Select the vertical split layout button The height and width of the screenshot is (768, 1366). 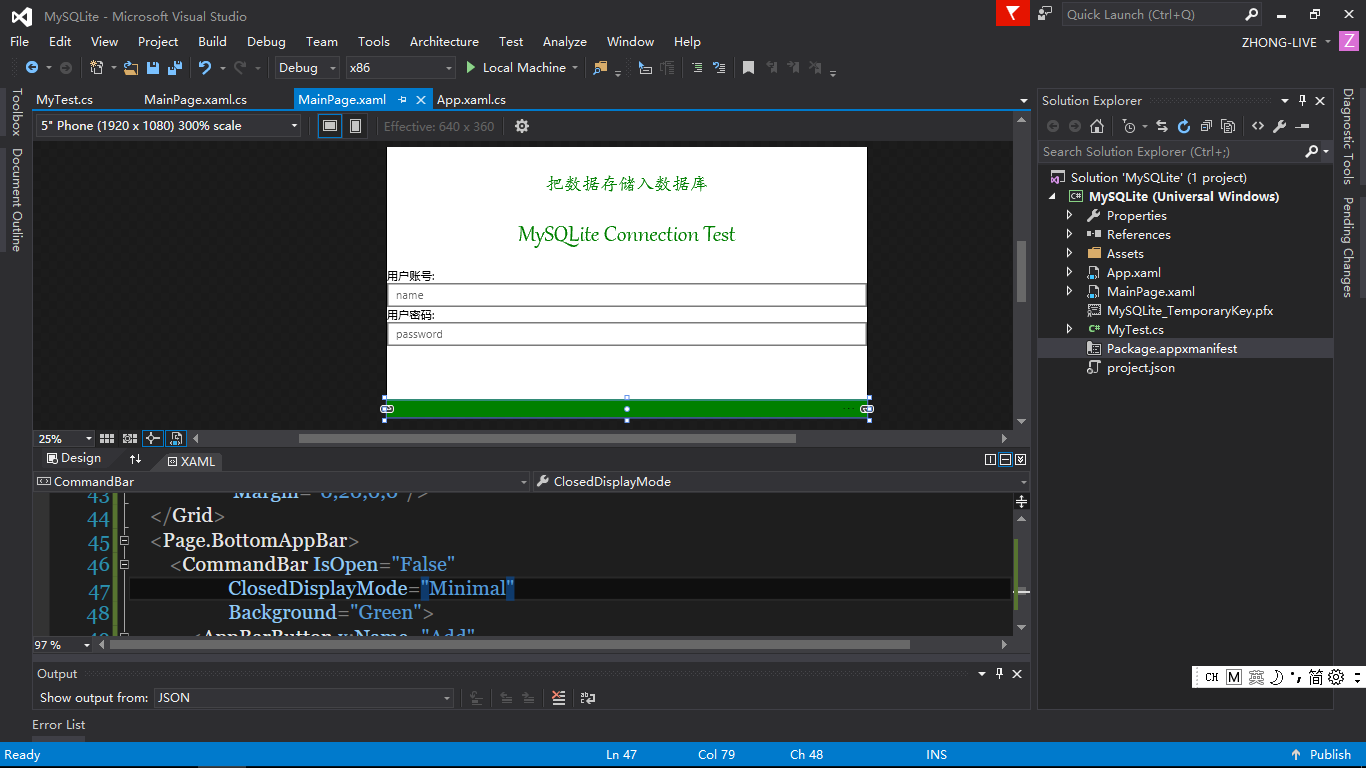(x=990, y=460)
